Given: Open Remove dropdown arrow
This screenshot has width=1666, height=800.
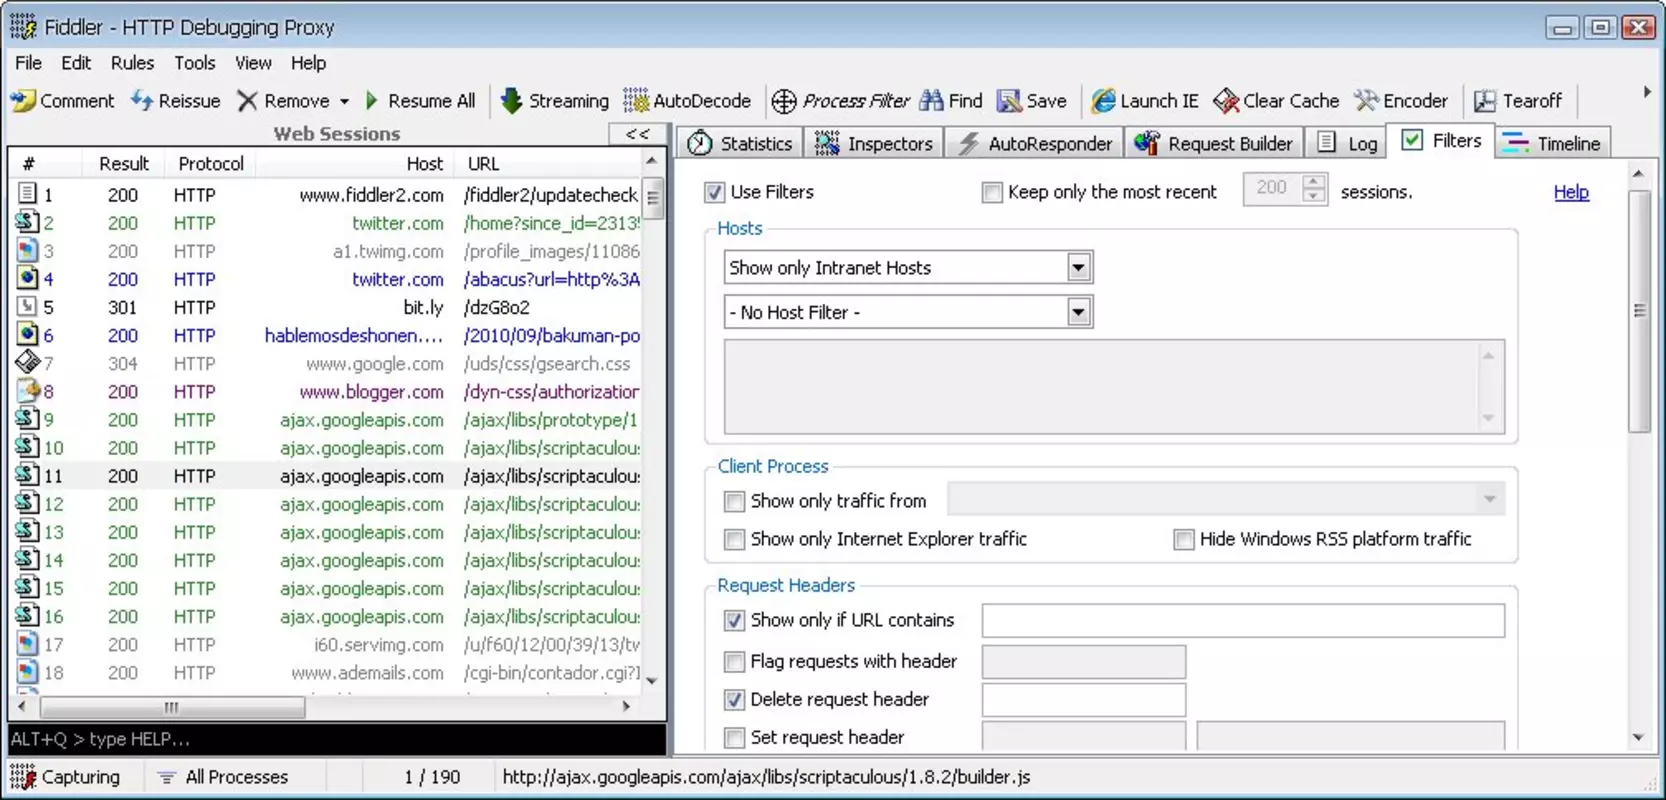Looking at the screenshot, I should [344, 101].
